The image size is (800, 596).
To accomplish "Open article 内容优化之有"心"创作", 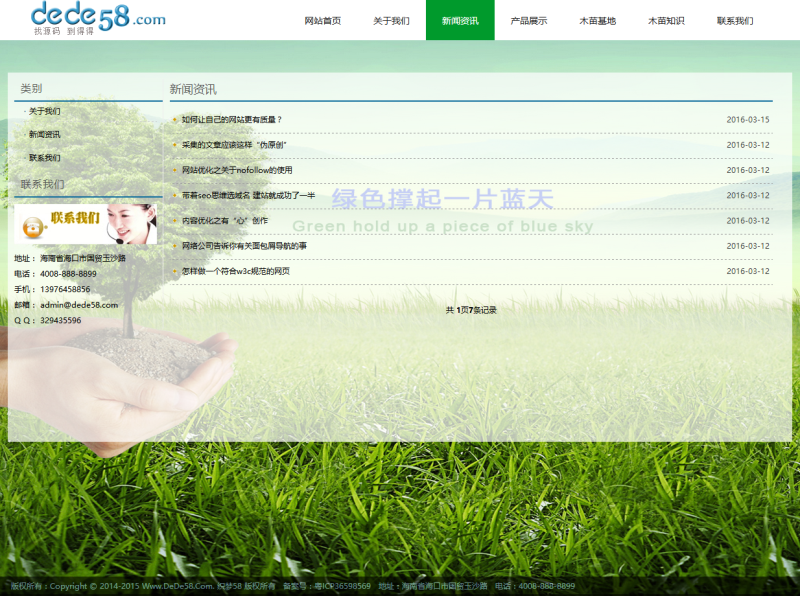I will (x=225, y=220).
